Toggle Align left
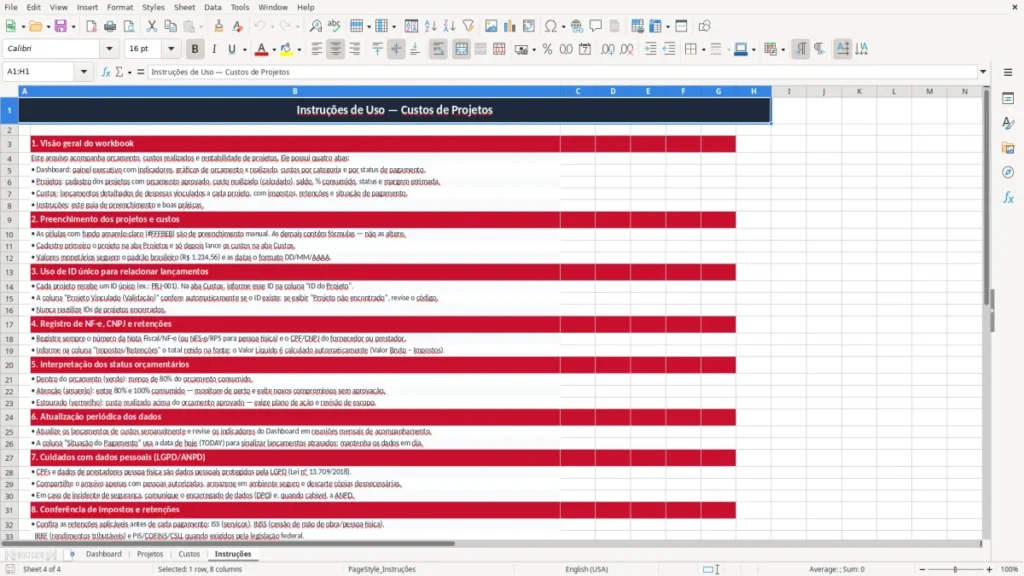Screen dimensions: 1024x576 pos(317,49)
